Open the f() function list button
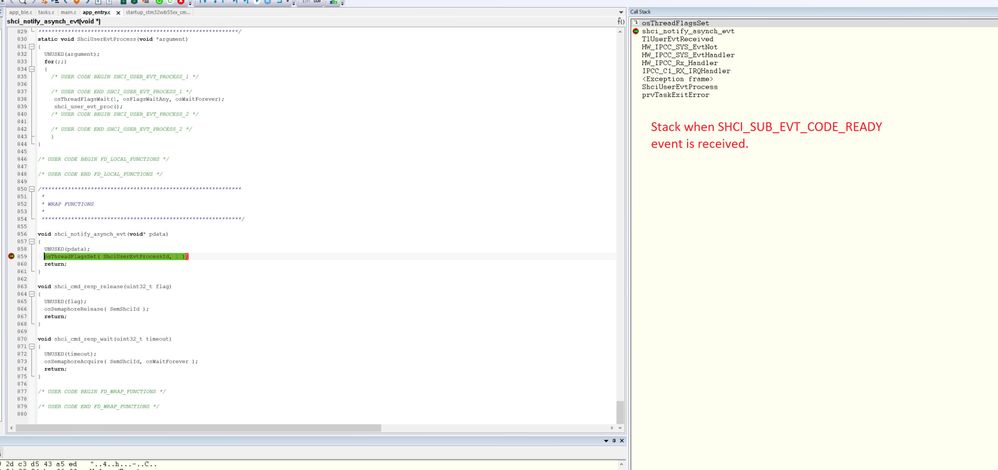Image resolution: width=998 pixels, height=470 pixels. click(x=621, y=22)
